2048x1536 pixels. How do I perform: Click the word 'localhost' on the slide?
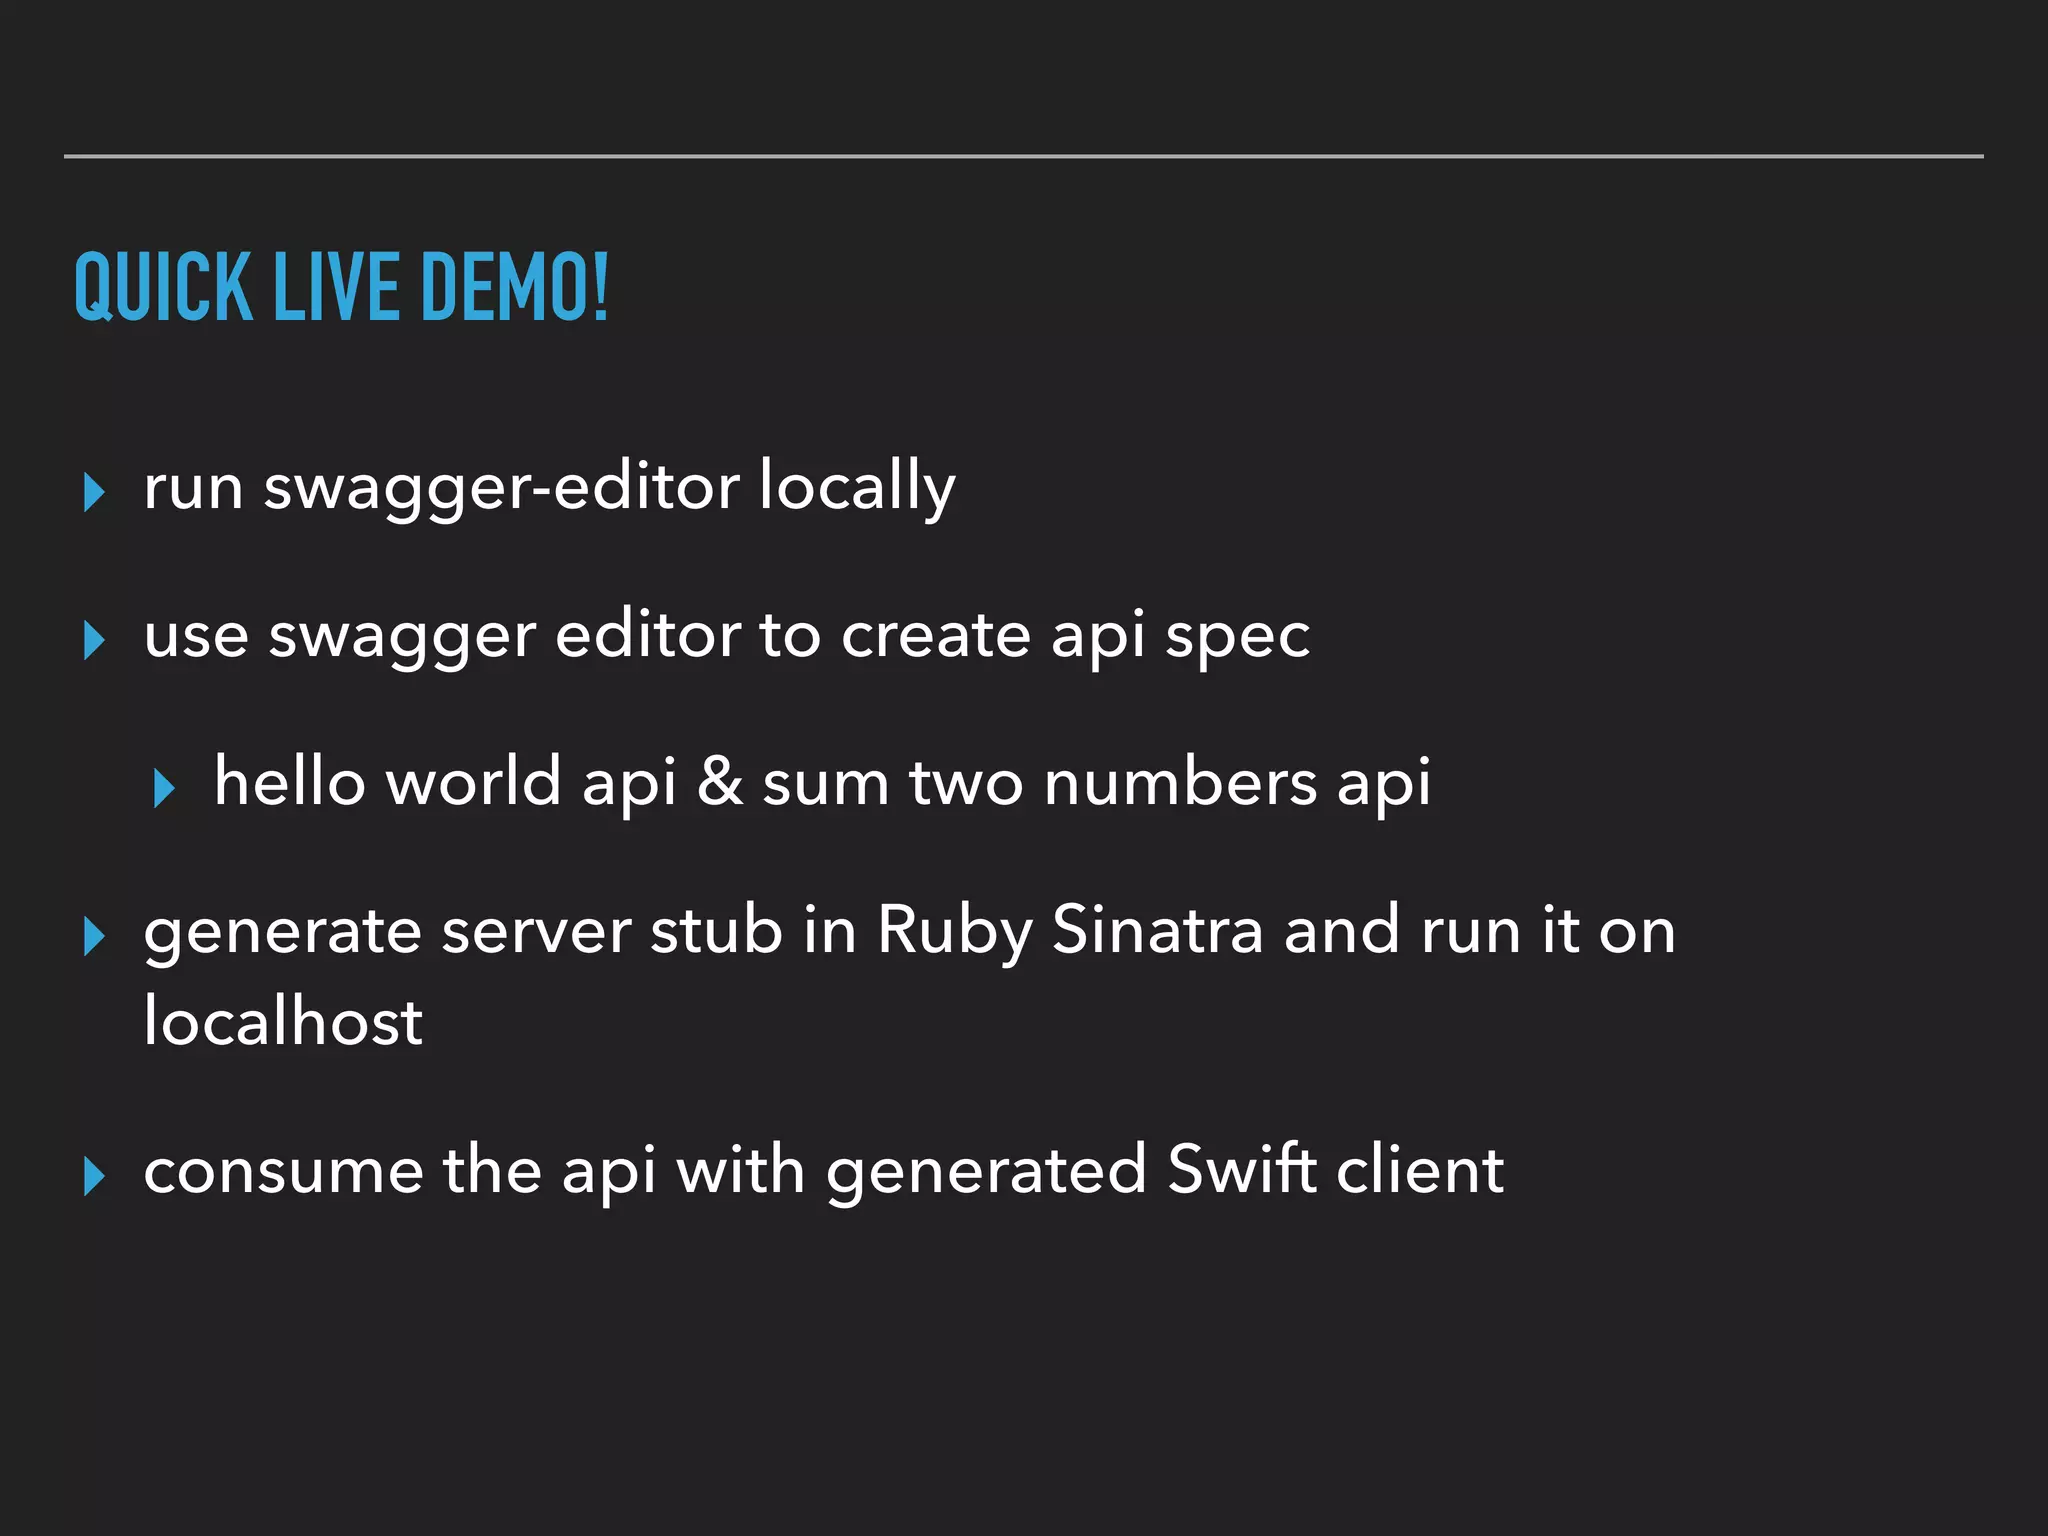283,1021
